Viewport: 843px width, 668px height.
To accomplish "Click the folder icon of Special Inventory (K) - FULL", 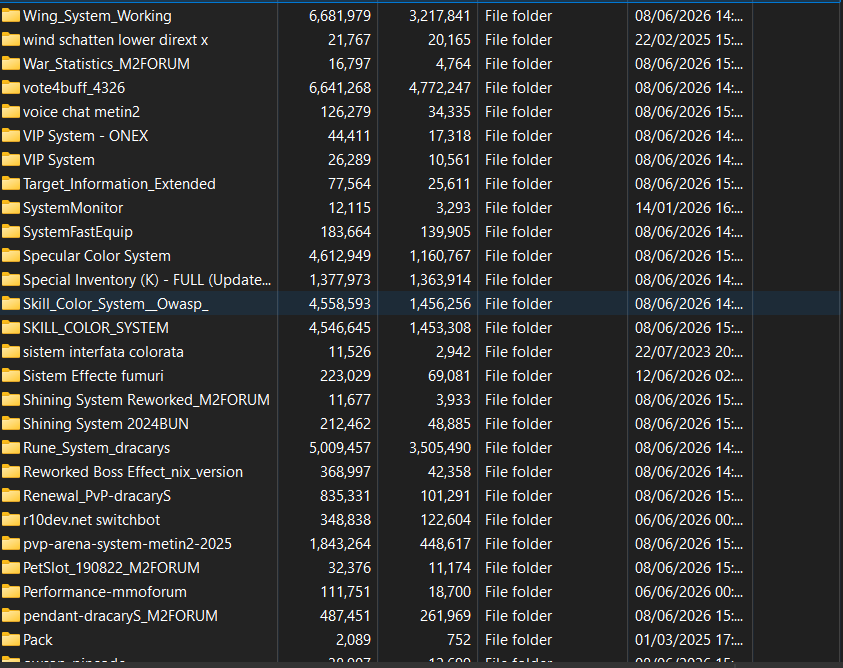I will [11, 280].
